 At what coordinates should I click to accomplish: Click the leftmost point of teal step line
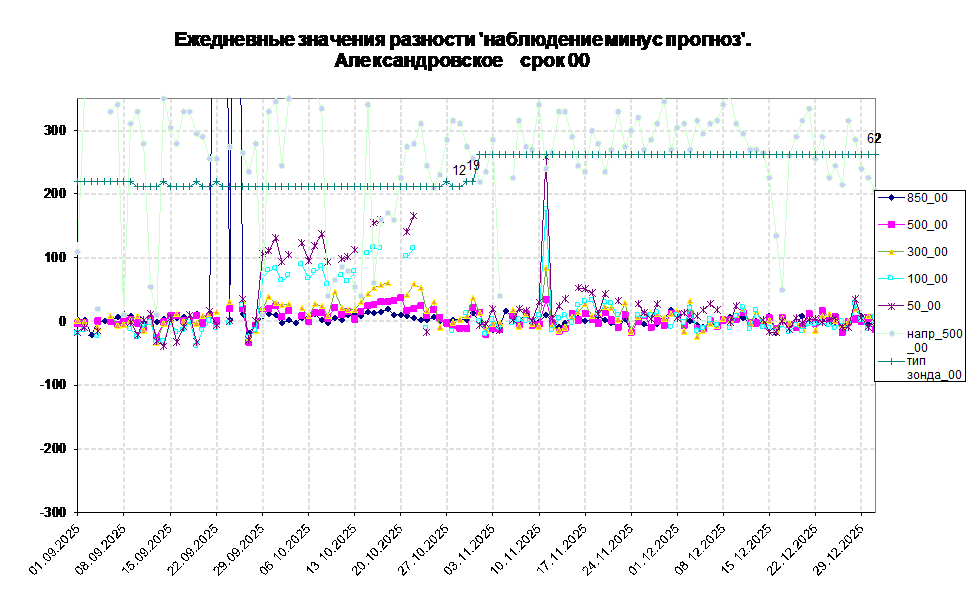79,181
